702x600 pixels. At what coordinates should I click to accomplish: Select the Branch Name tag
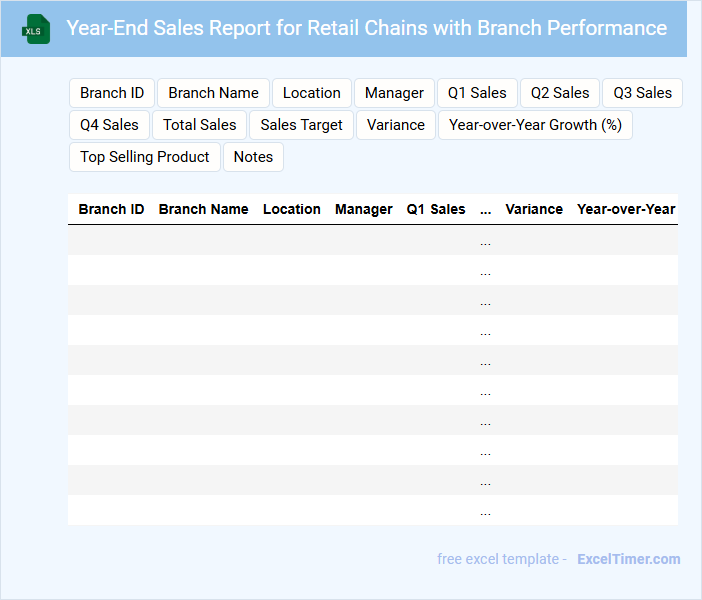click(x=213, y=93)
